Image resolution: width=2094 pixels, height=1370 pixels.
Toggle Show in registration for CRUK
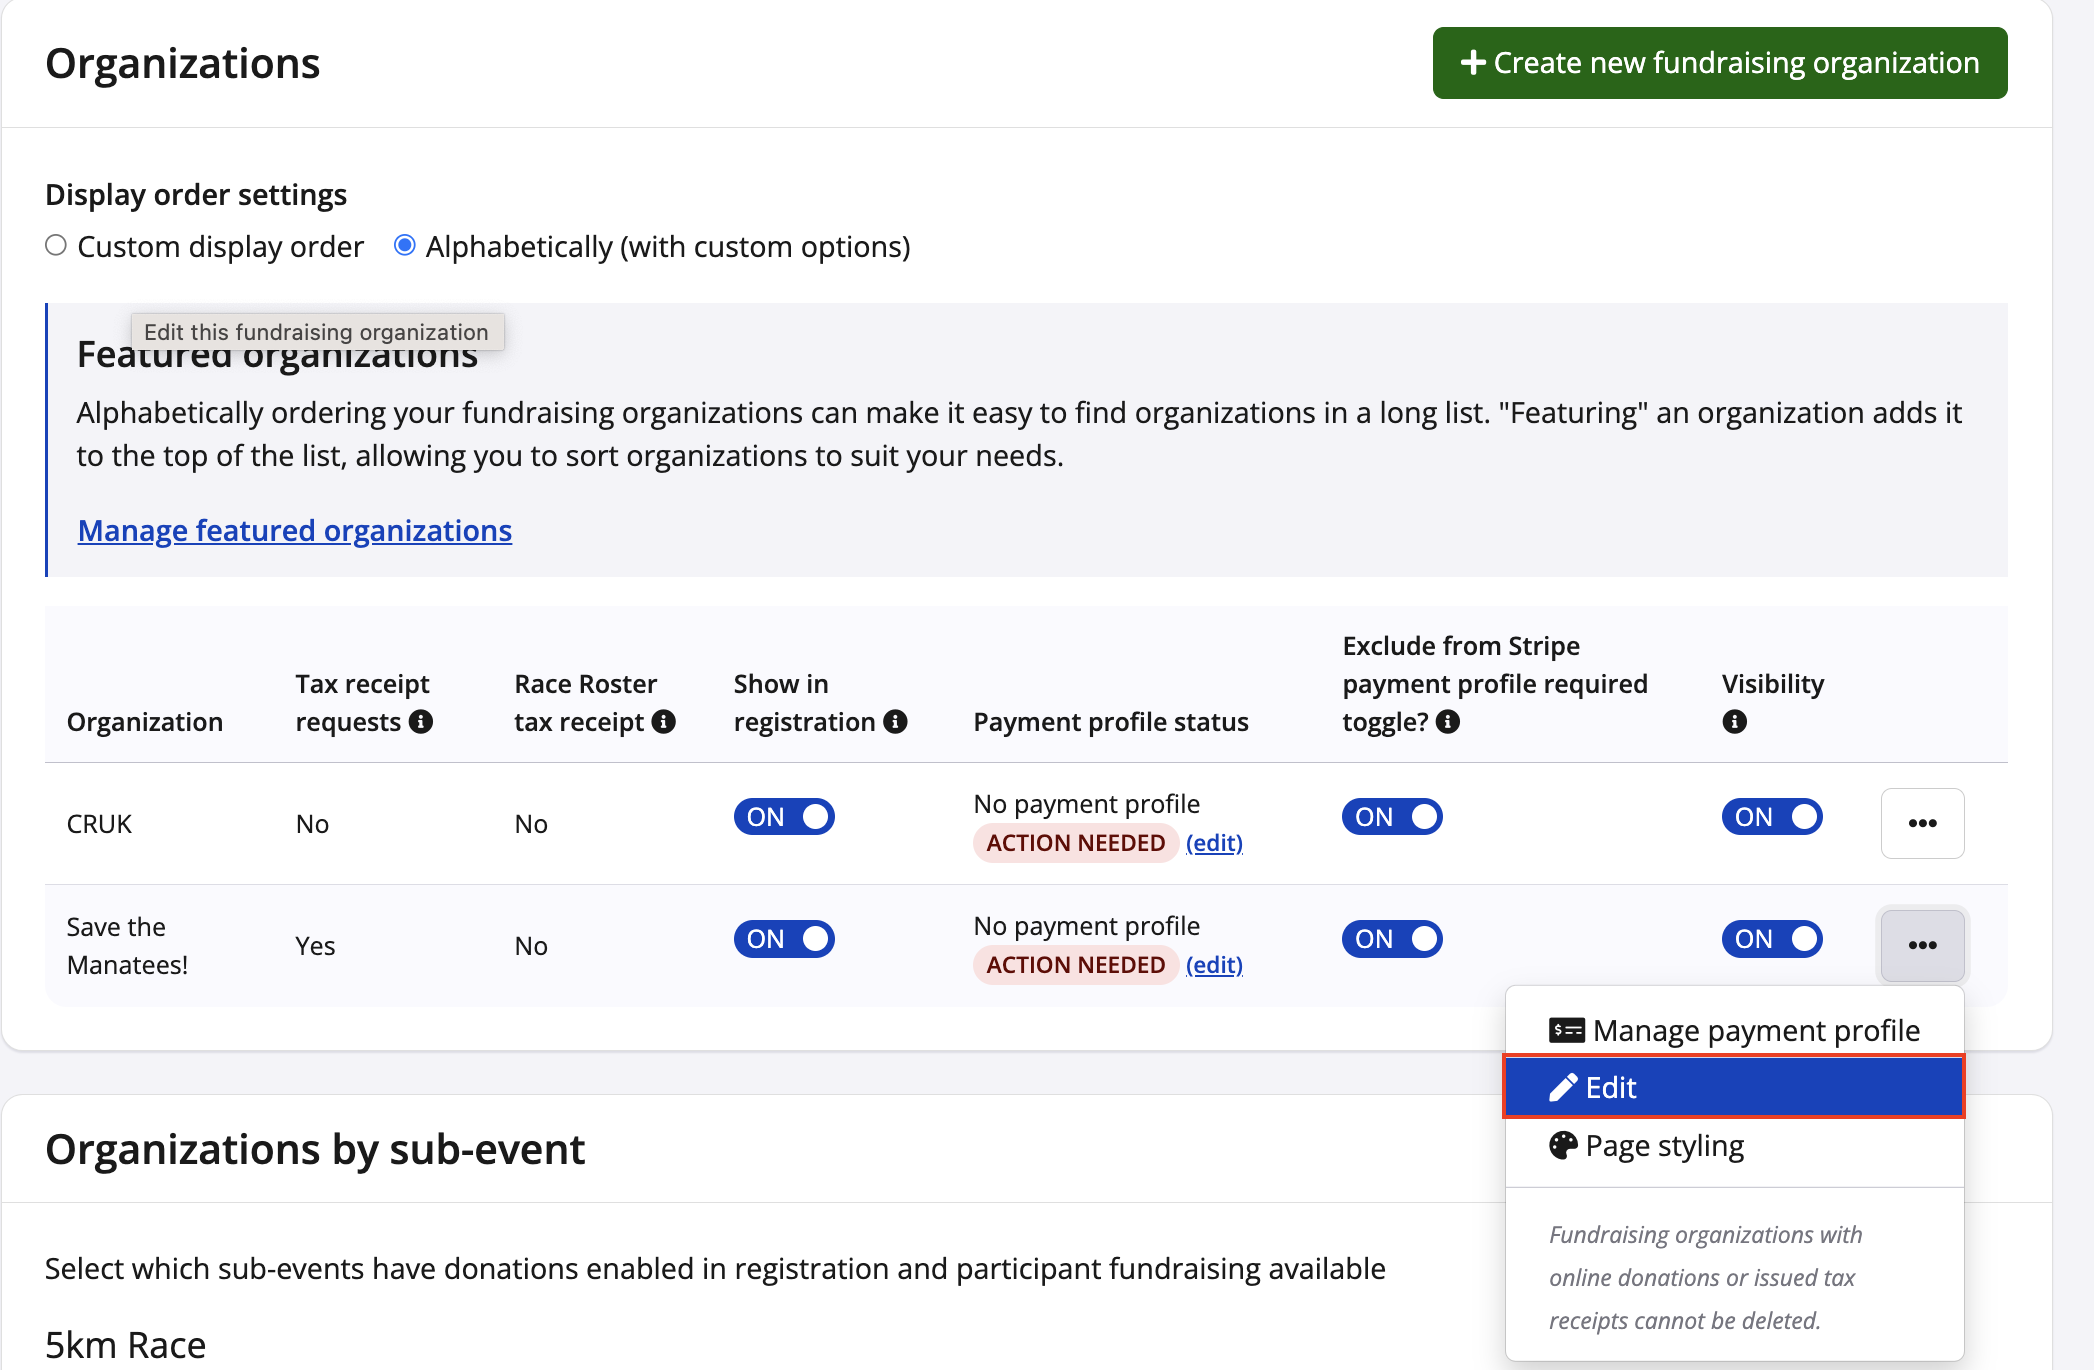(x=784, y=817)
